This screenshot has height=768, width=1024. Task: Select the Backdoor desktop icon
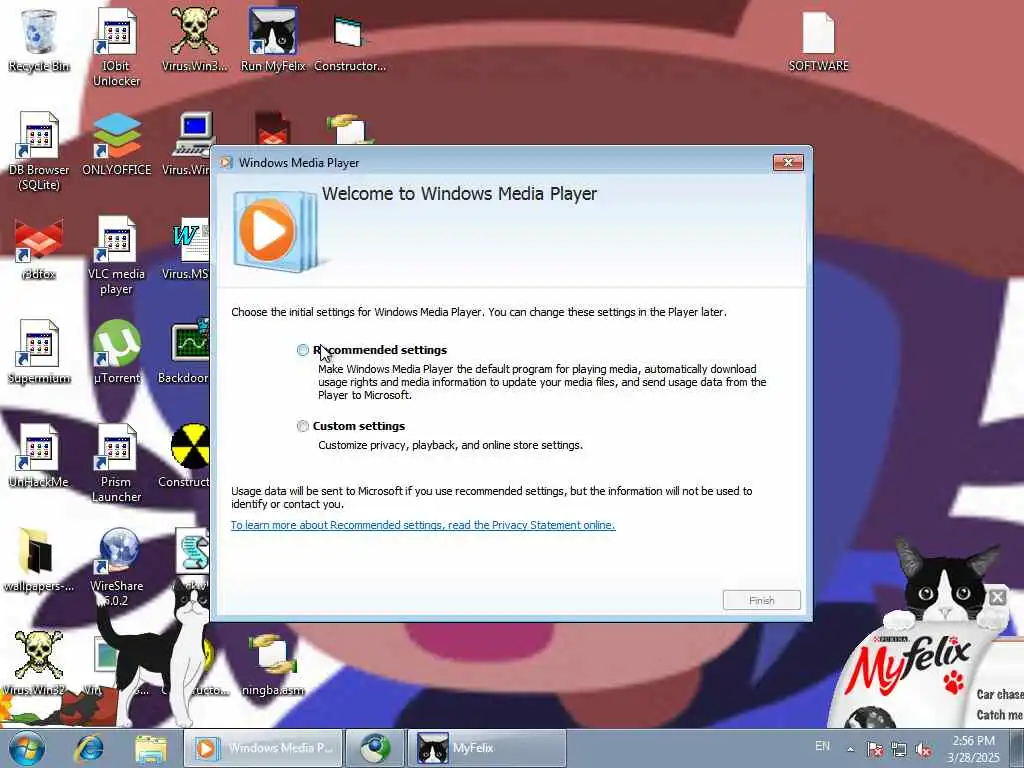coord(185,352)
